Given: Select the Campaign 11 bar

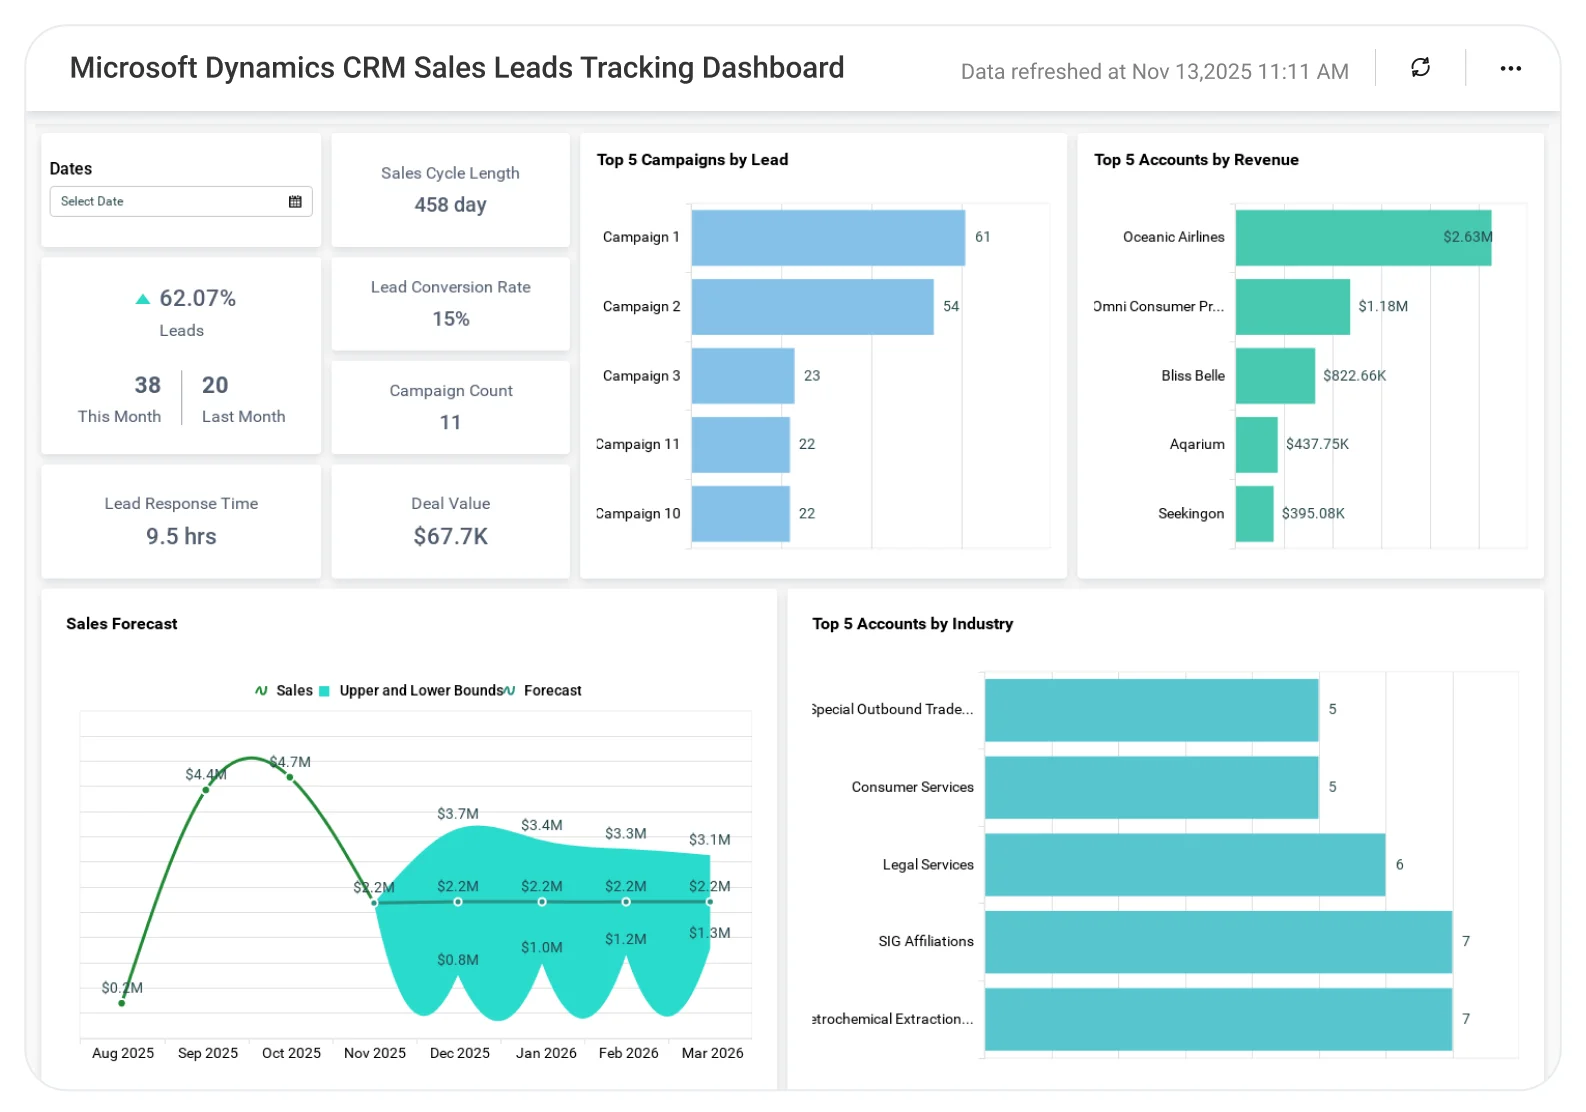Looking at the screenshot, I should pyautogui.click(x=741, y=444).
